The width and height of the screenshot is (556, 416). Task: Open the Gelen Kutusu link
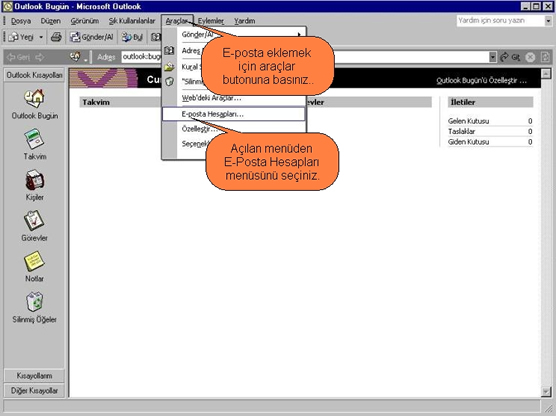tap(468, 121)
